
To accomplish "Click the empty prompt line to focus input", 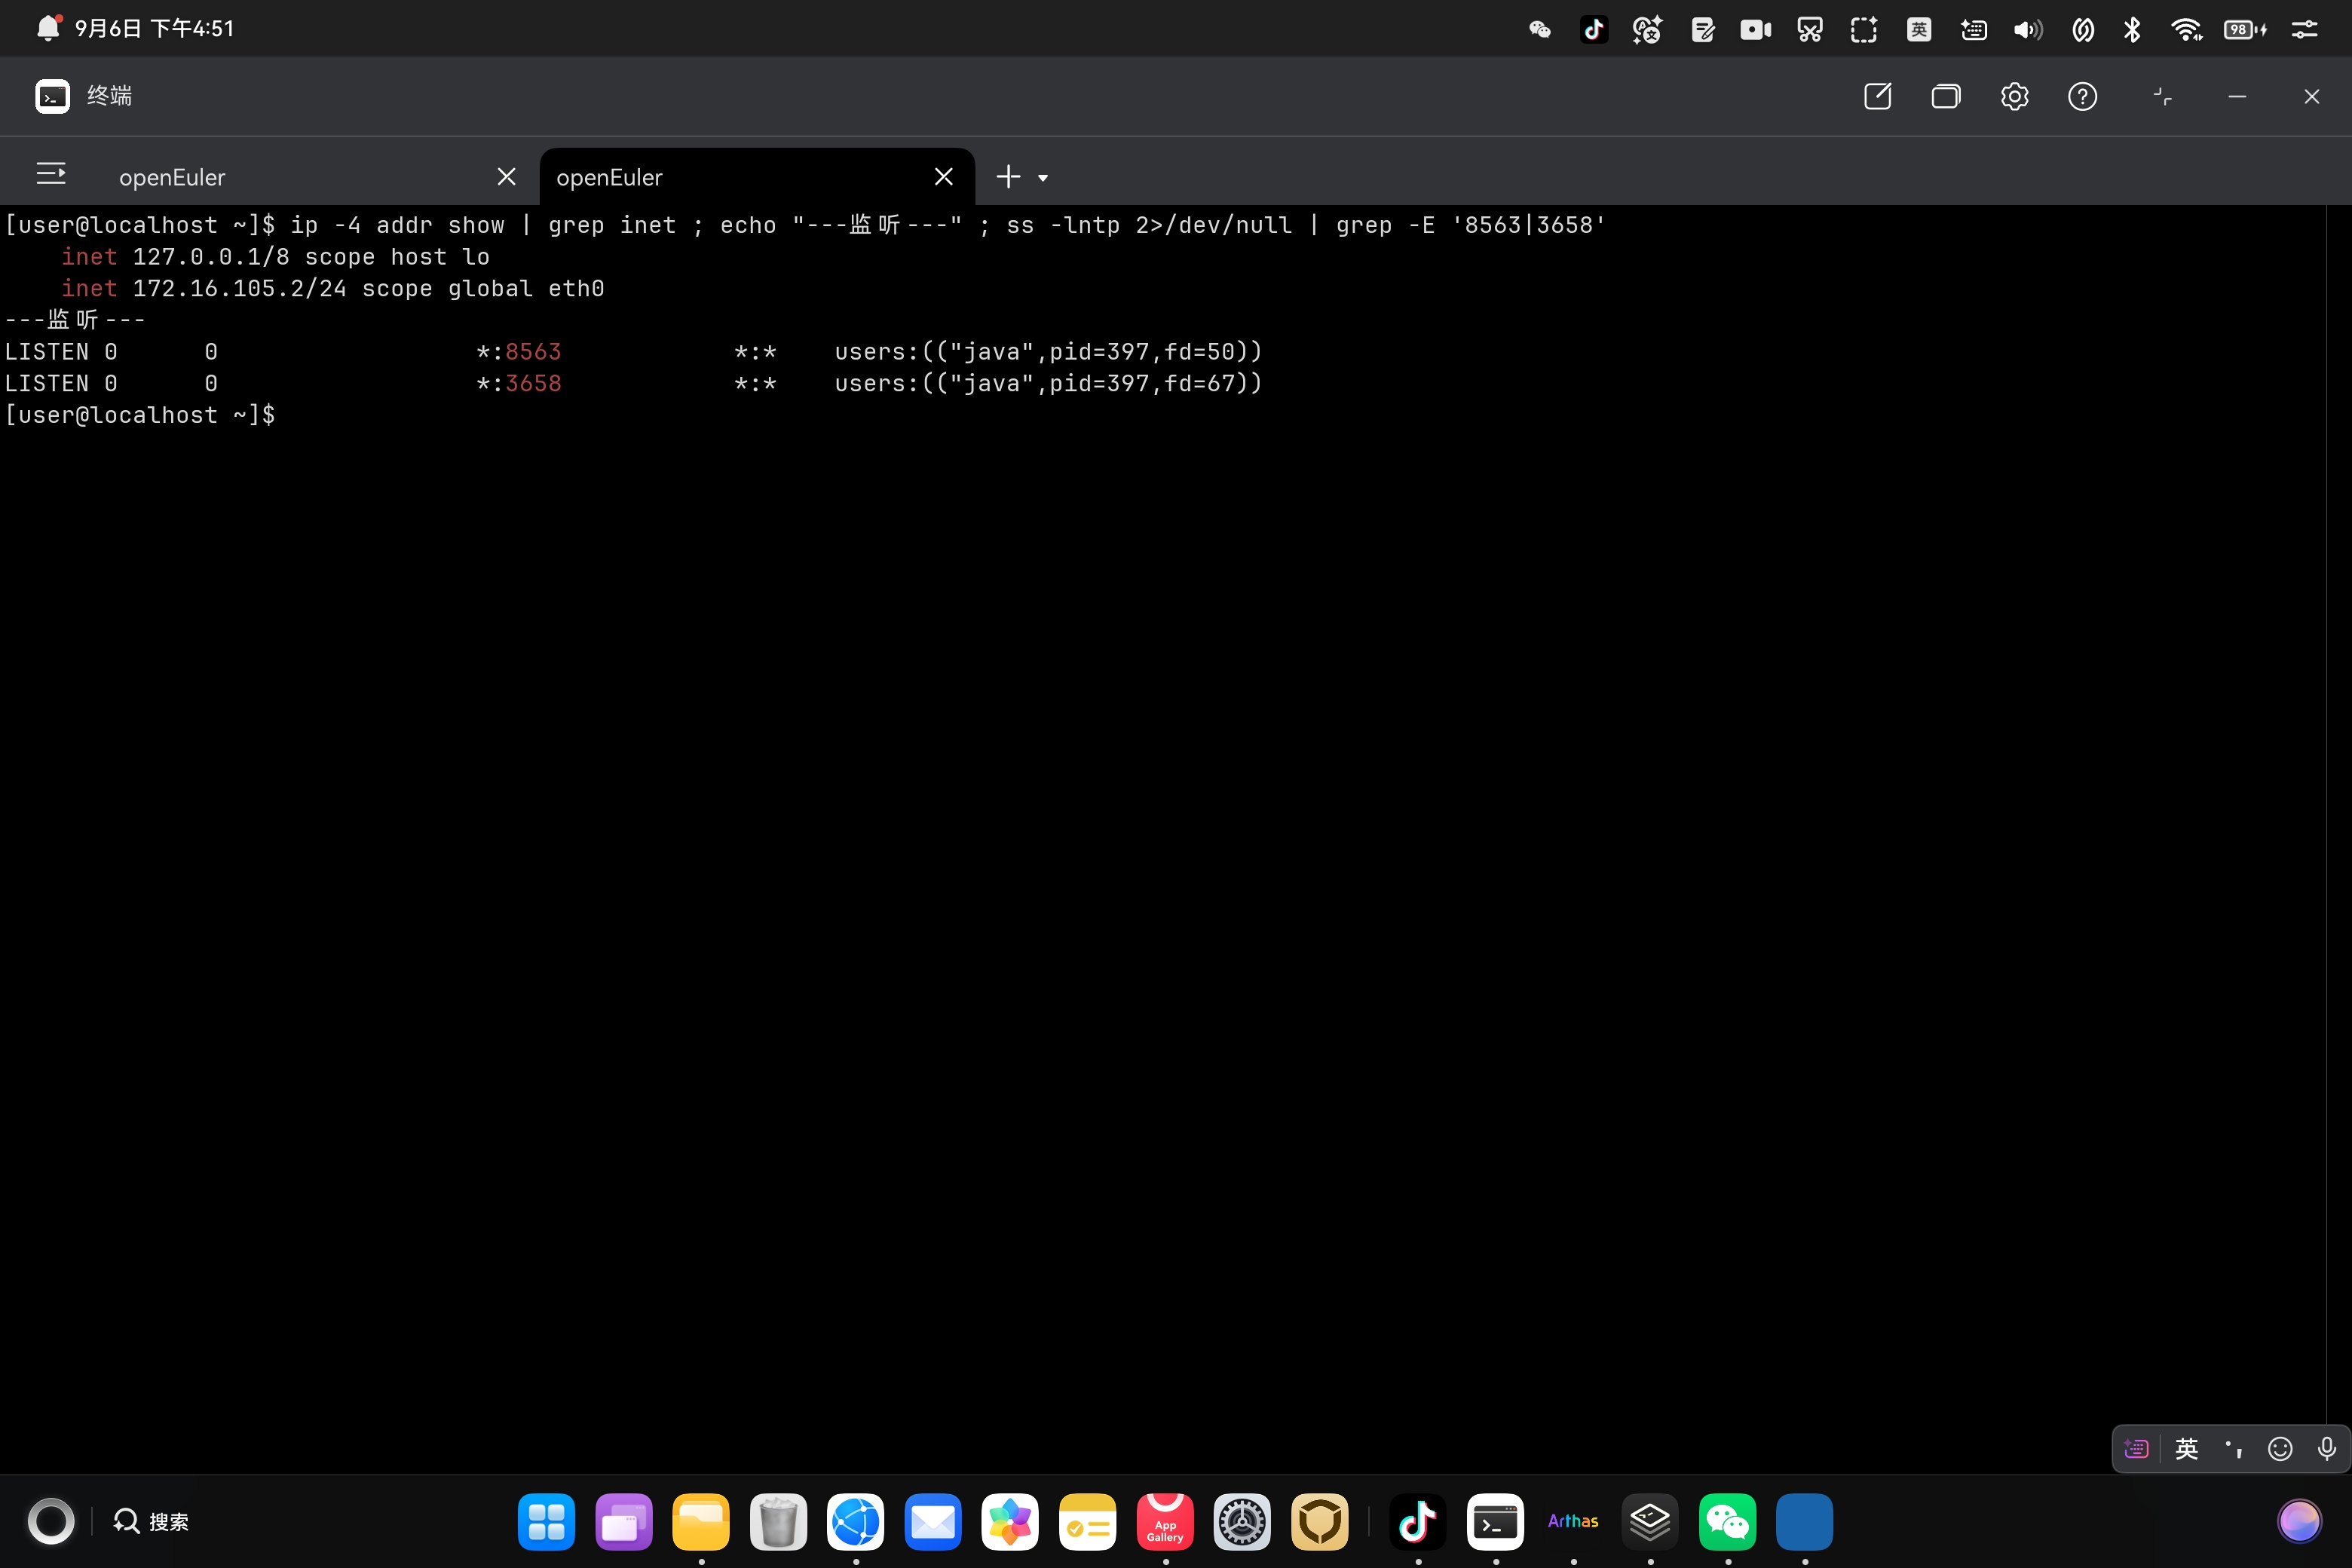I will pyautogui.click(x=140, y=415).
